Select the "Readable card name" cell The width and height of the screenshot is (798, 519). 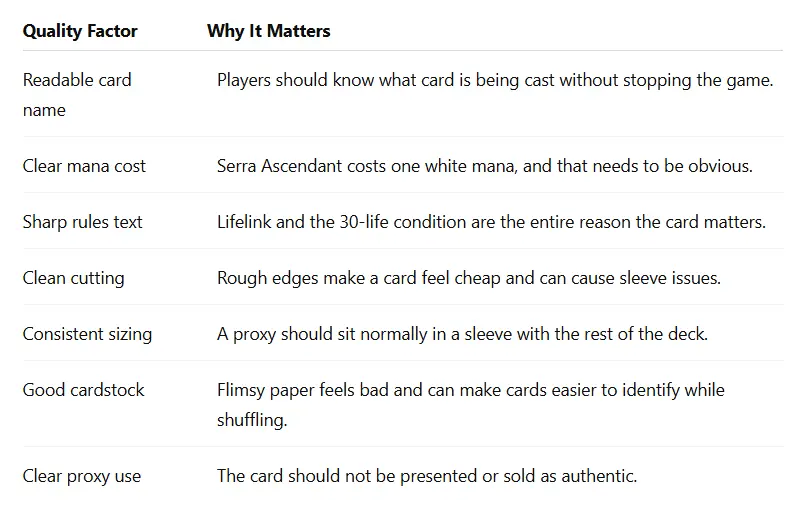click(x=77, y=95)
